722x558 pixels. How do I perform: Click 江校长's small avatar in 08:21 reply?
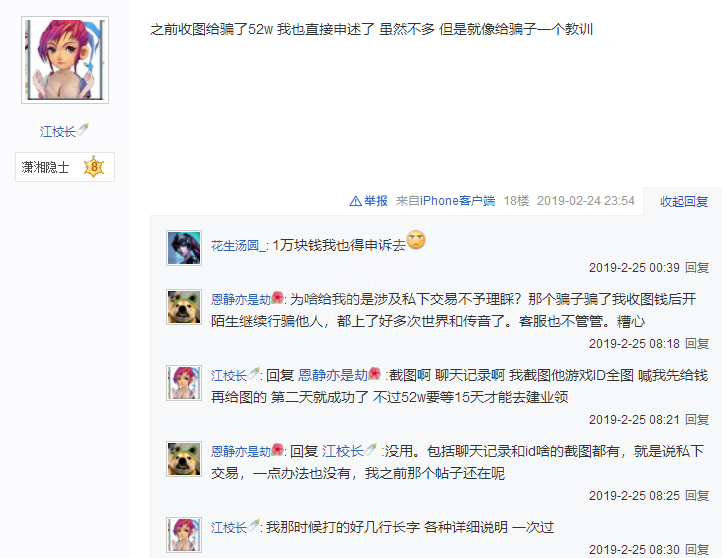(x=184, y=383)
